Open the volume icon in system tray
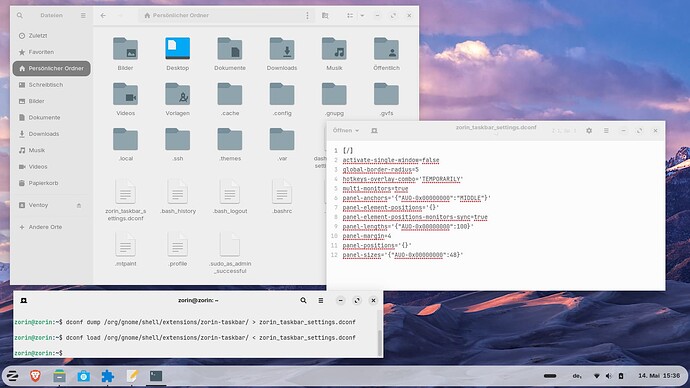 [x=609, y=376]
